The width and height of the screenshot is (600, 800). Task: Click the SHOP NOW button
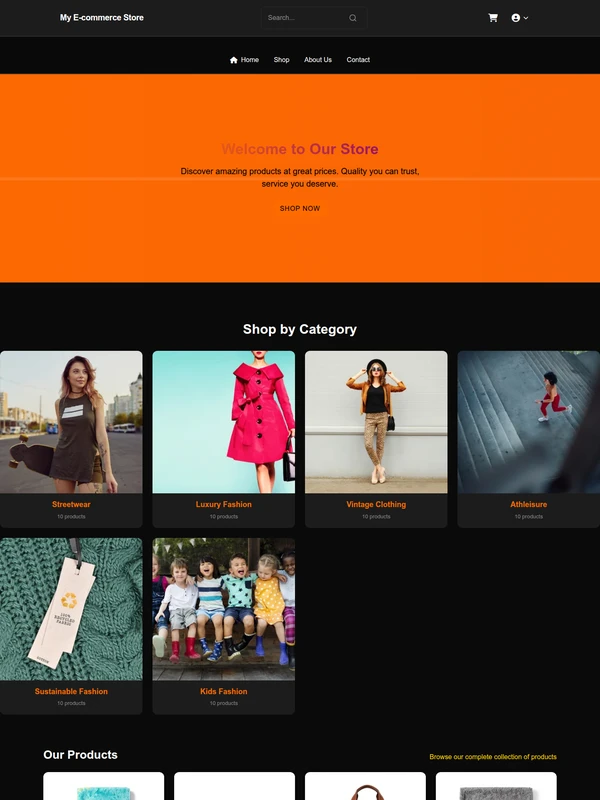300,208
